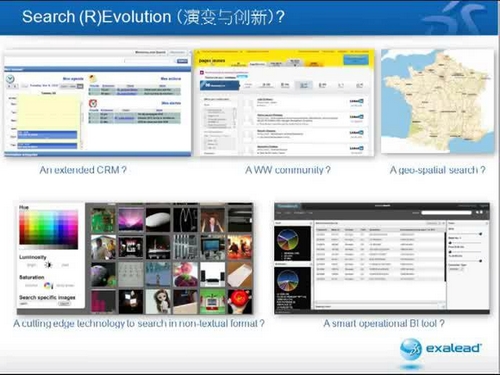Select the purple aurora image thumbnail
The width and height of the screenshot is (500, 375).
[131, 220]
